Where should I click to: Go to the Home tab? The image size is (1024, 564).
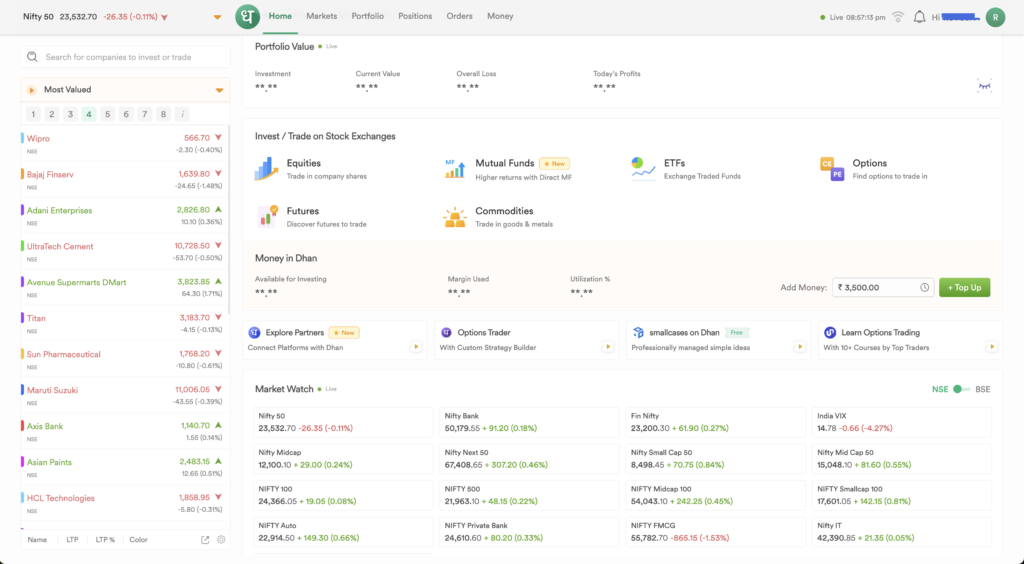click(280, 16)
